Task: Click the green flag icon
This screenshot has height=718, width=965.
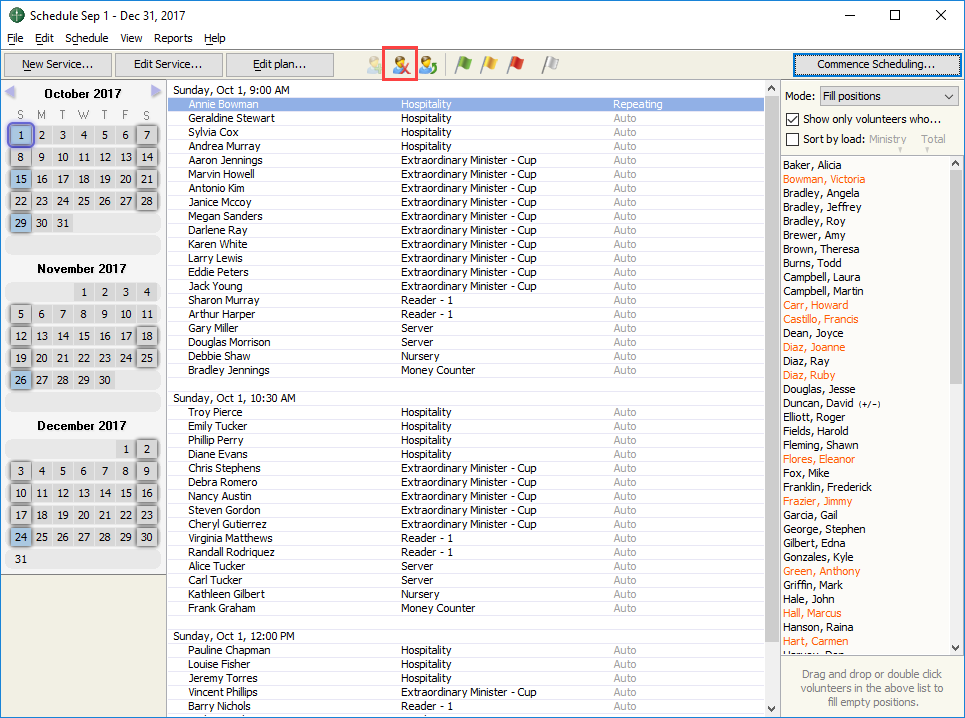Action: (x=464, y=65)
